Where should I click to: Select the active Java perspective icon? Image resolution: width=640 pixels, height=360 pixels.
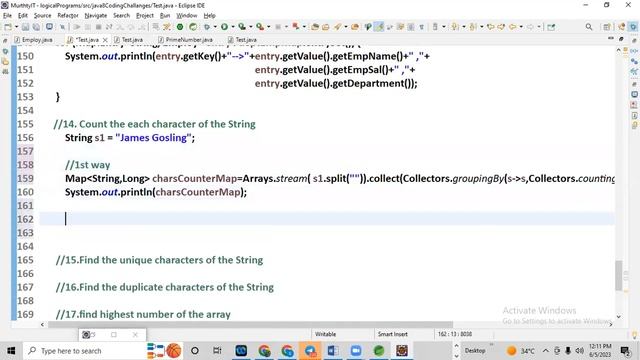[633, 27]
